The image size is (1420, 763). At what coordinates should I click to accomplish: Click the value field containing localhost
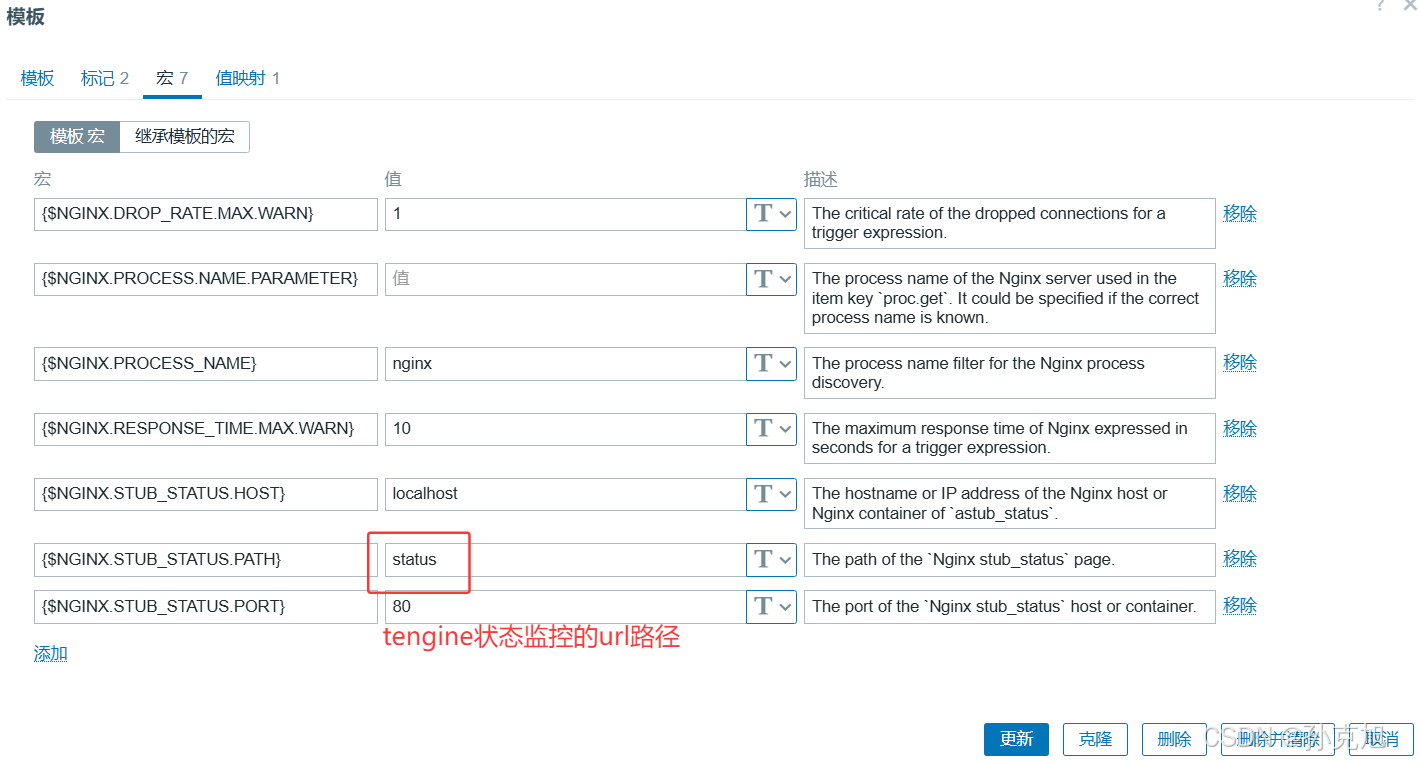tap(565, 493)
